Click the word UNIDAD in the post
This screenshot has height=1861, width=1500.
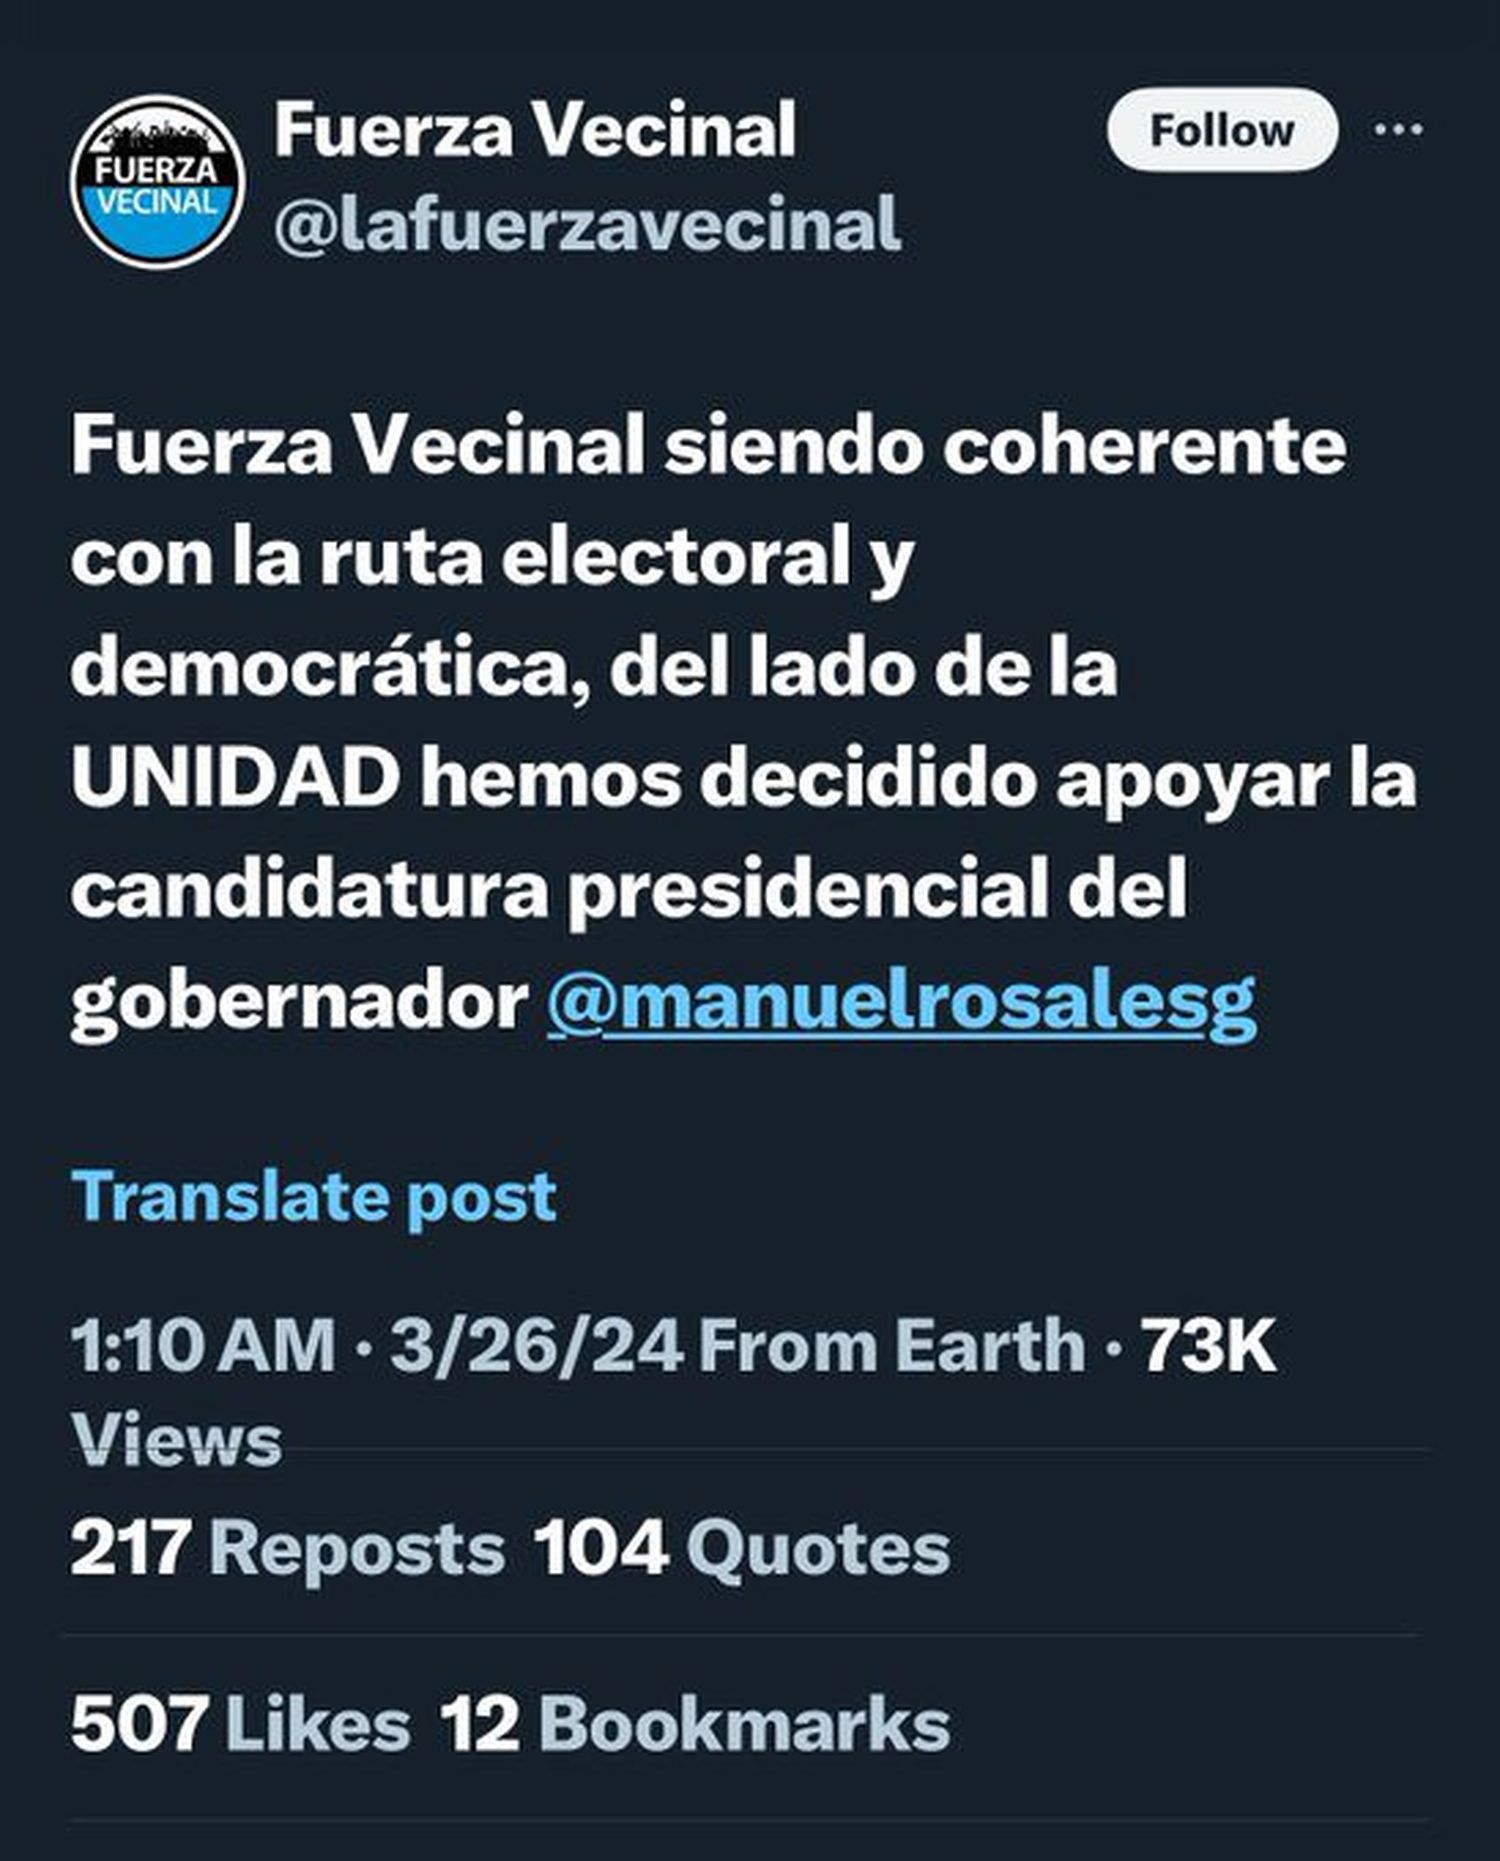pos(236,779)
